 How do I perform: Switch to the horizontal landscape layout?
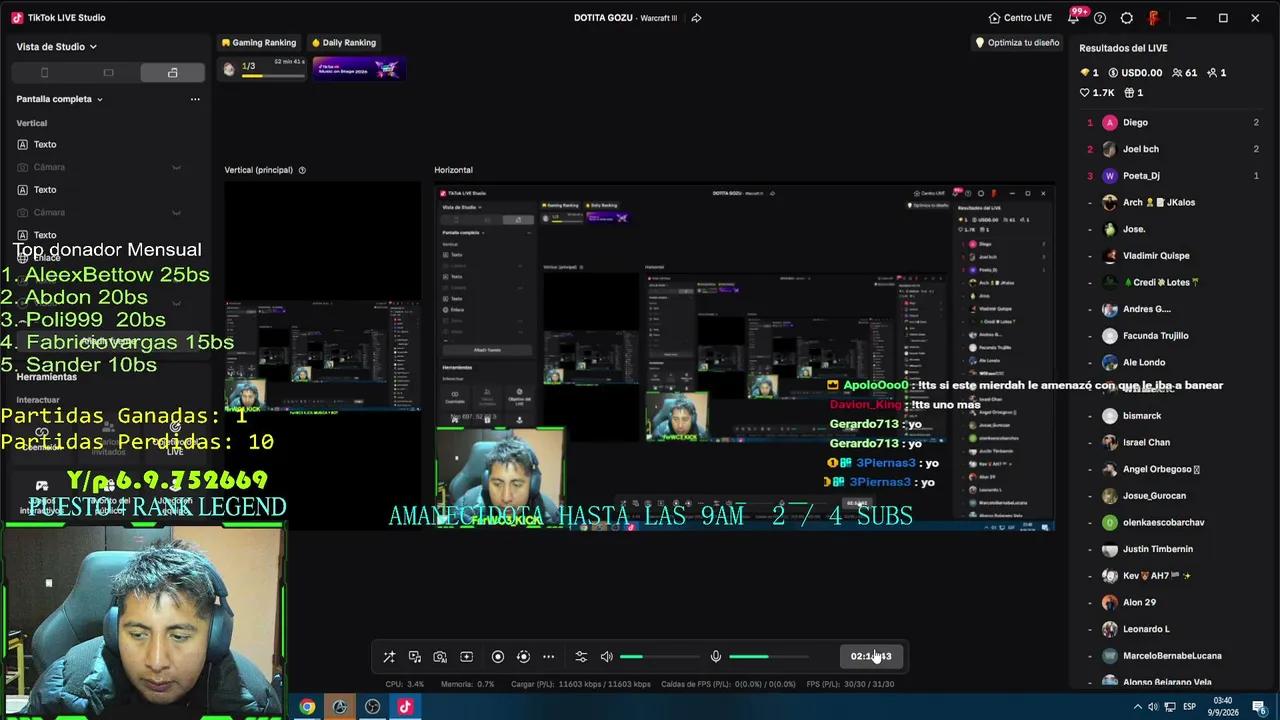(x=108, y=73)
